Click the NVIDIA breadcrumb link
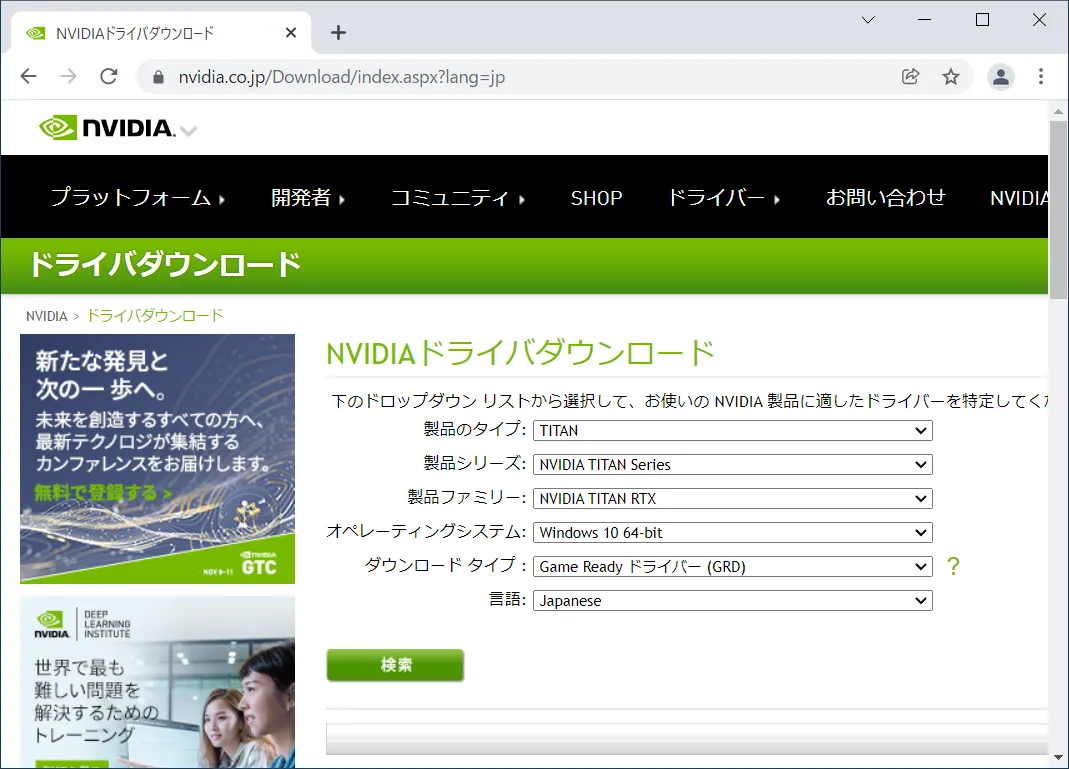The width and height of the screenshot is (1069, 769). click(46, 316)
